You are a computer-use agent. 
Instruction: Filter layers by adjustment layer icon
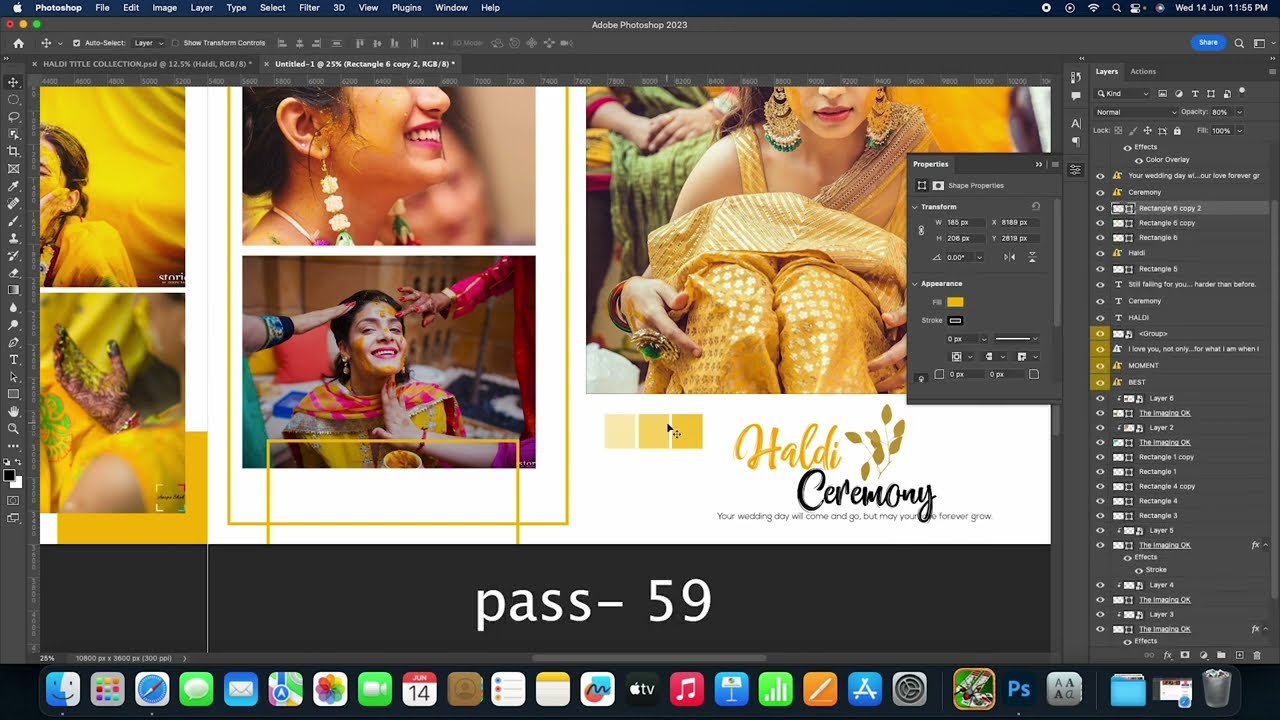click(x=1179, y=94)
